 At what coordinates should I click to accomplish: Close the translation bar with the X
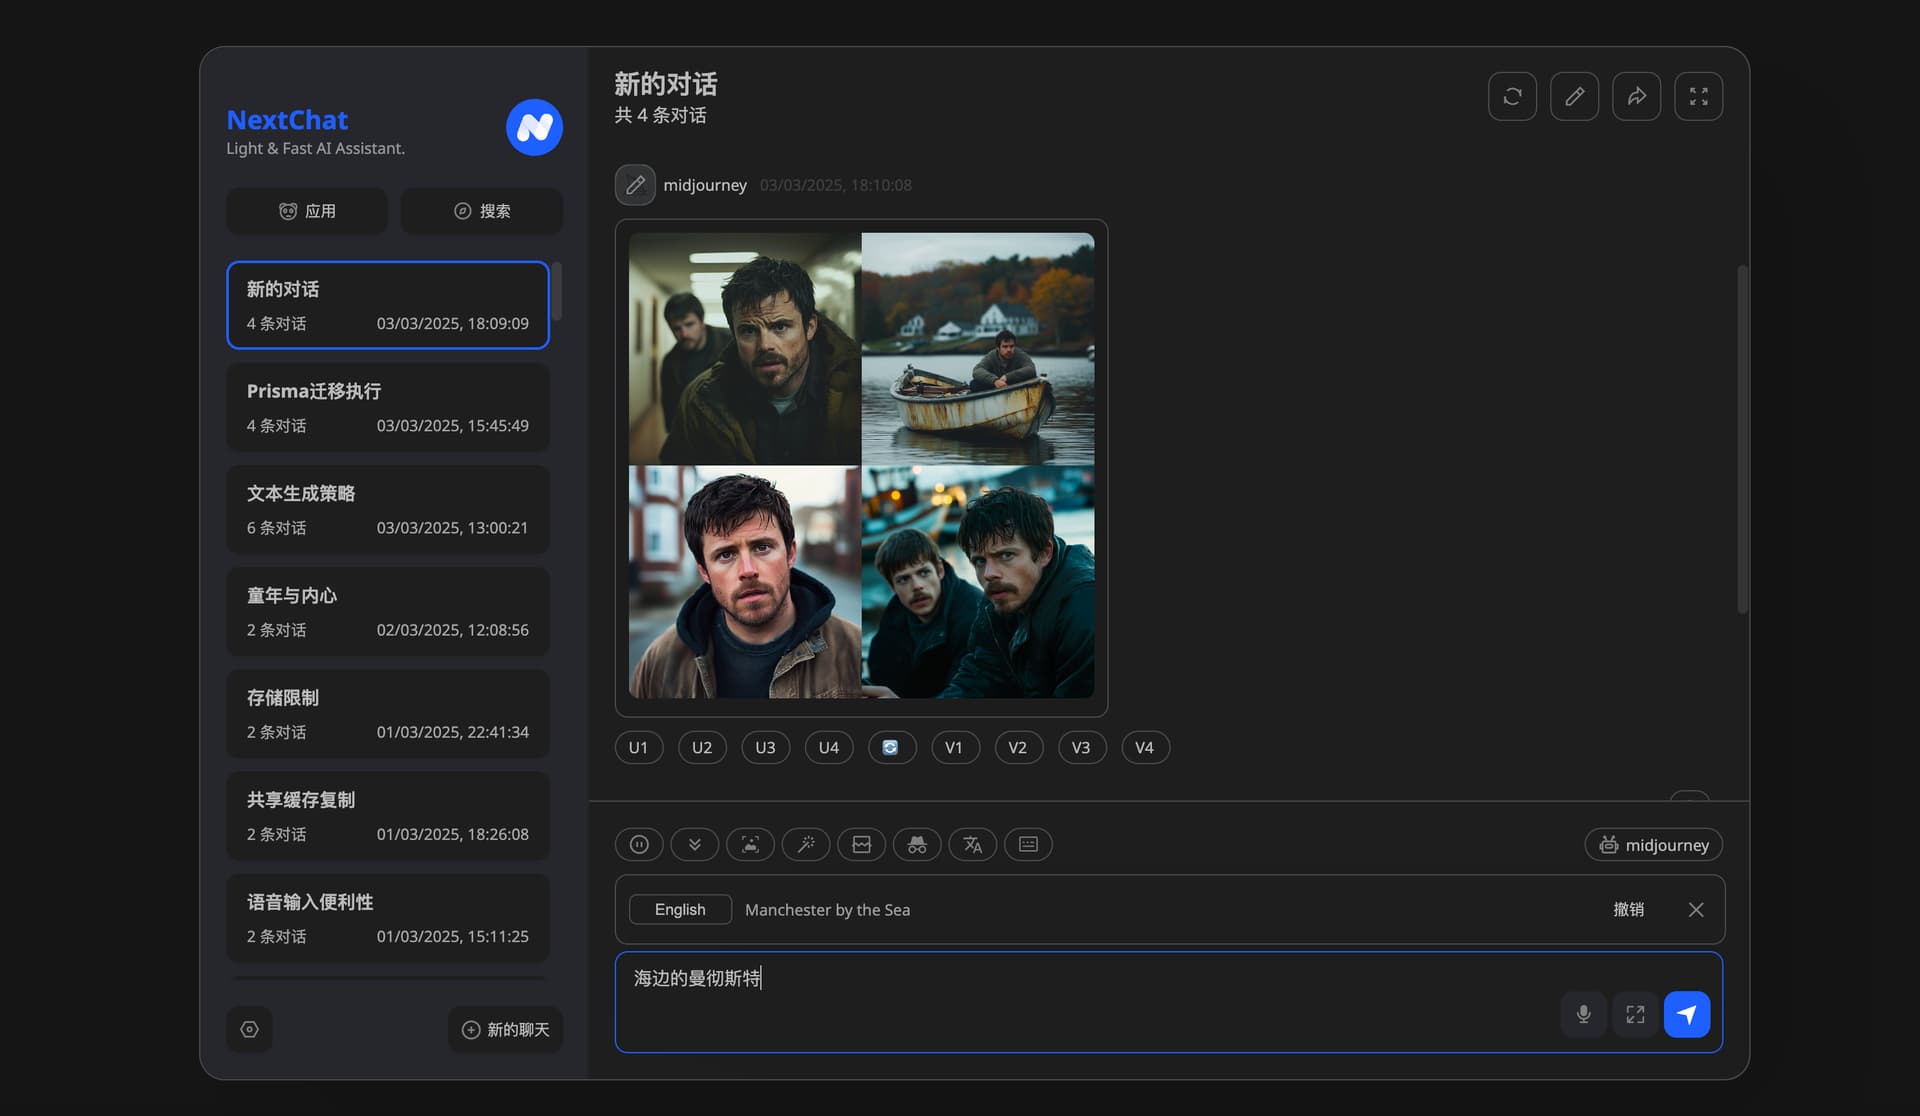coord(1696,909)
